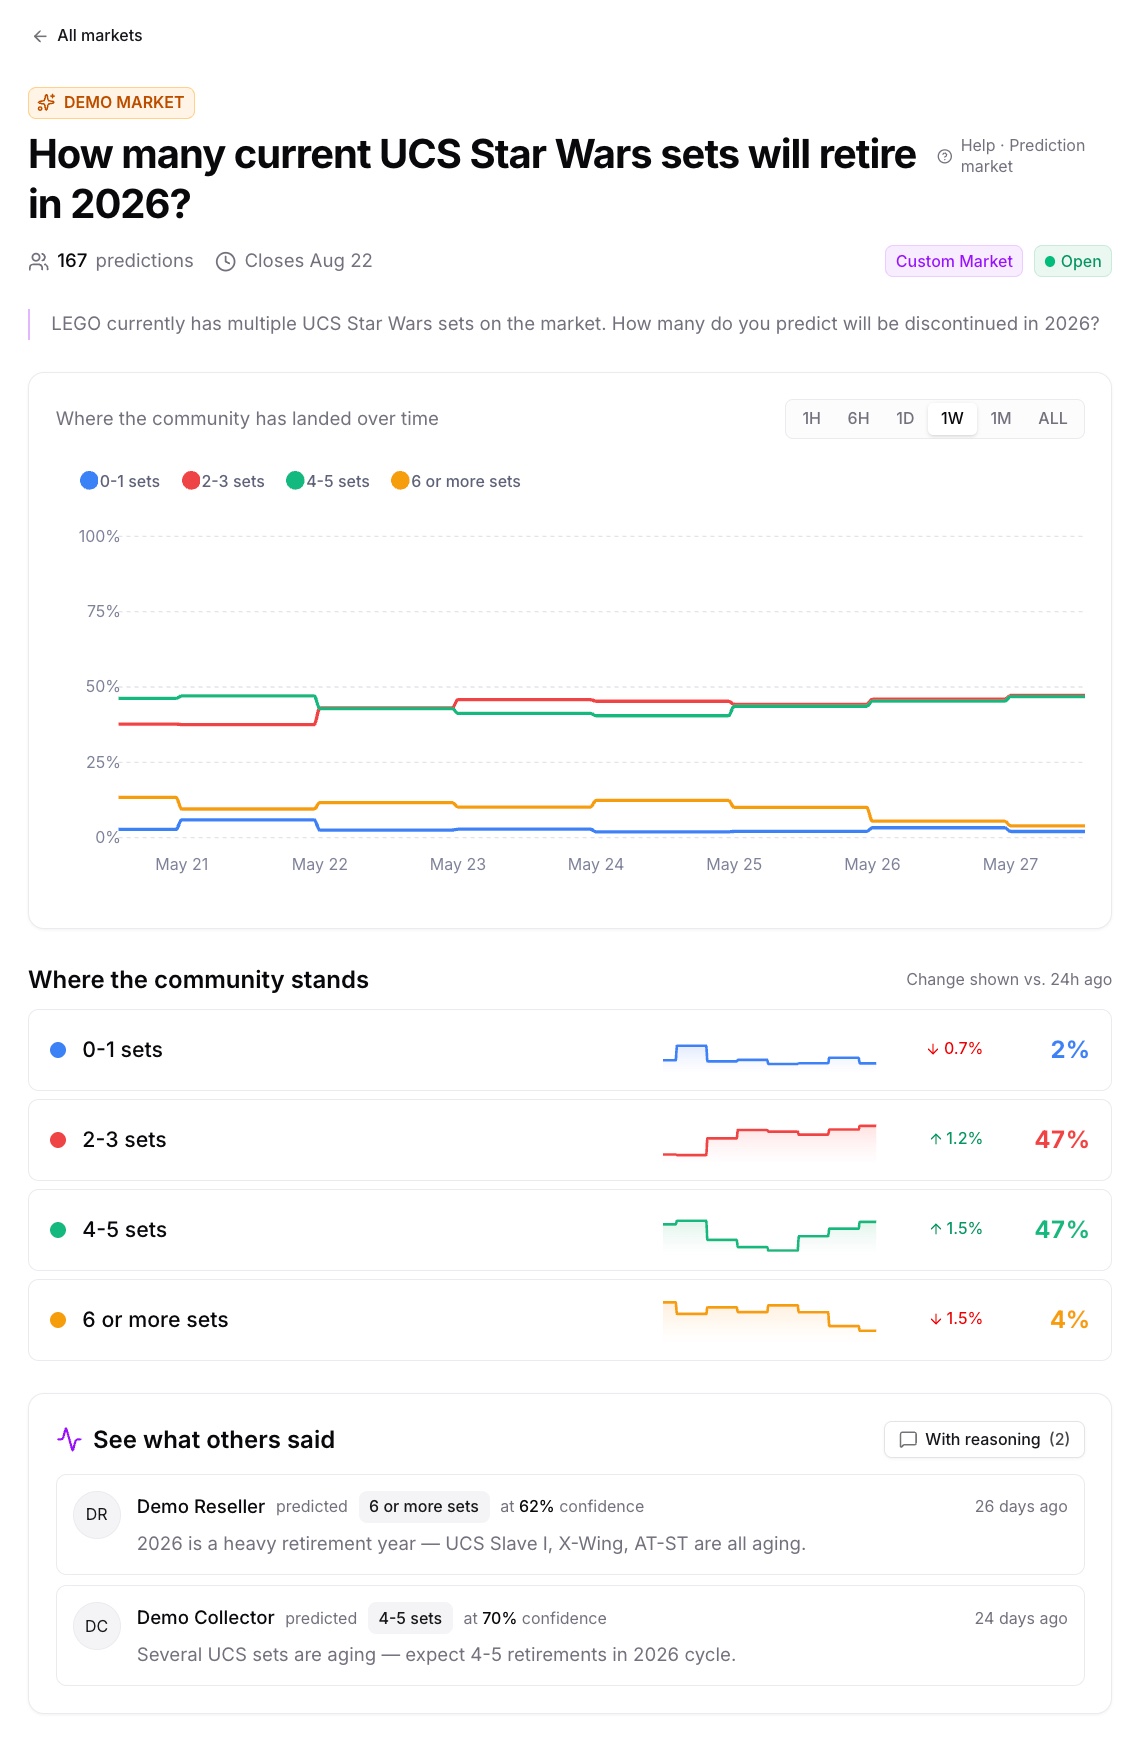Screen dimensions: 1138x1744
Task: Click the help question mark icon
Action: pos(944,156)
